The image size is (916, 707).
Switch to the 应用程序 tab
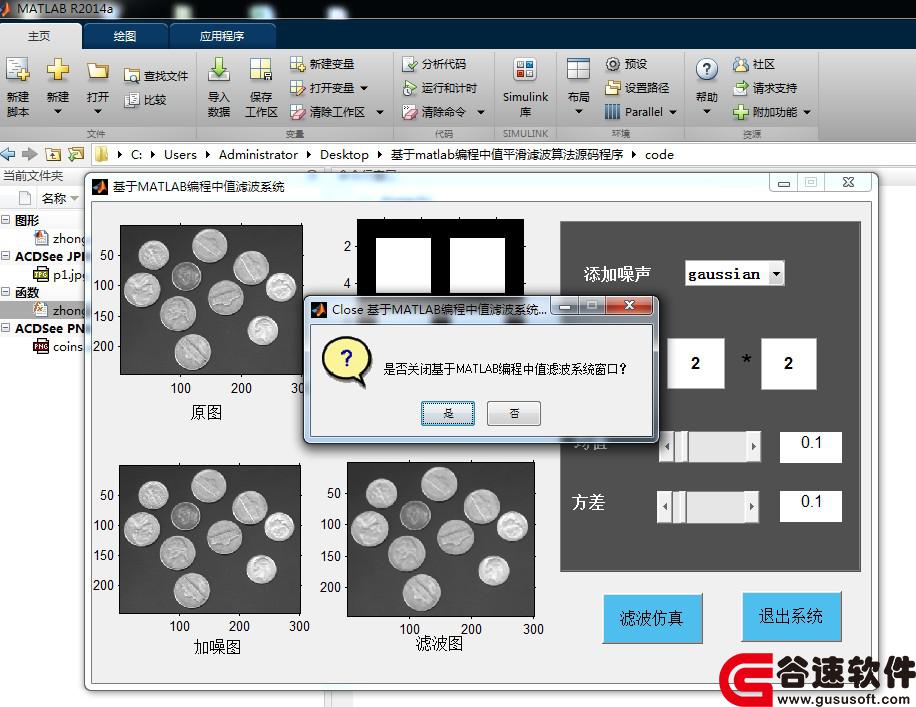click(x=221, y=36)
